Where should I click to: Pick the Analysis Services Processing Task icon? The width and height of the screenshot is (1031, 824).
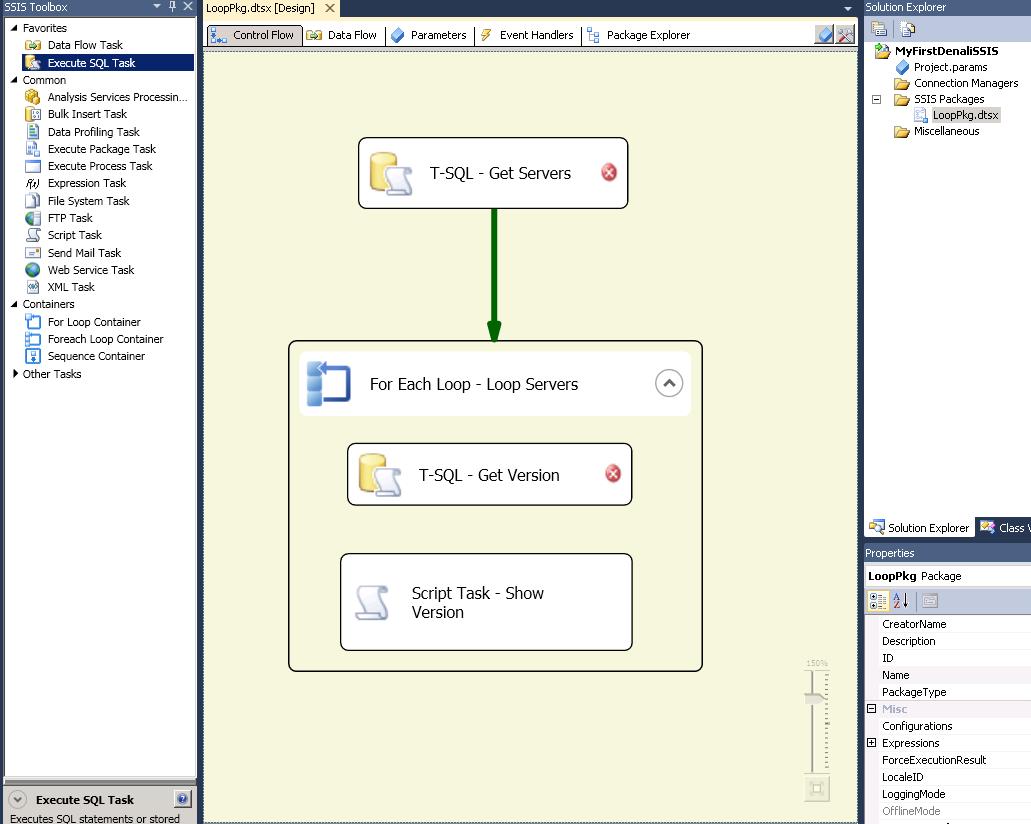pyautogui.click(x=33, y=97)
